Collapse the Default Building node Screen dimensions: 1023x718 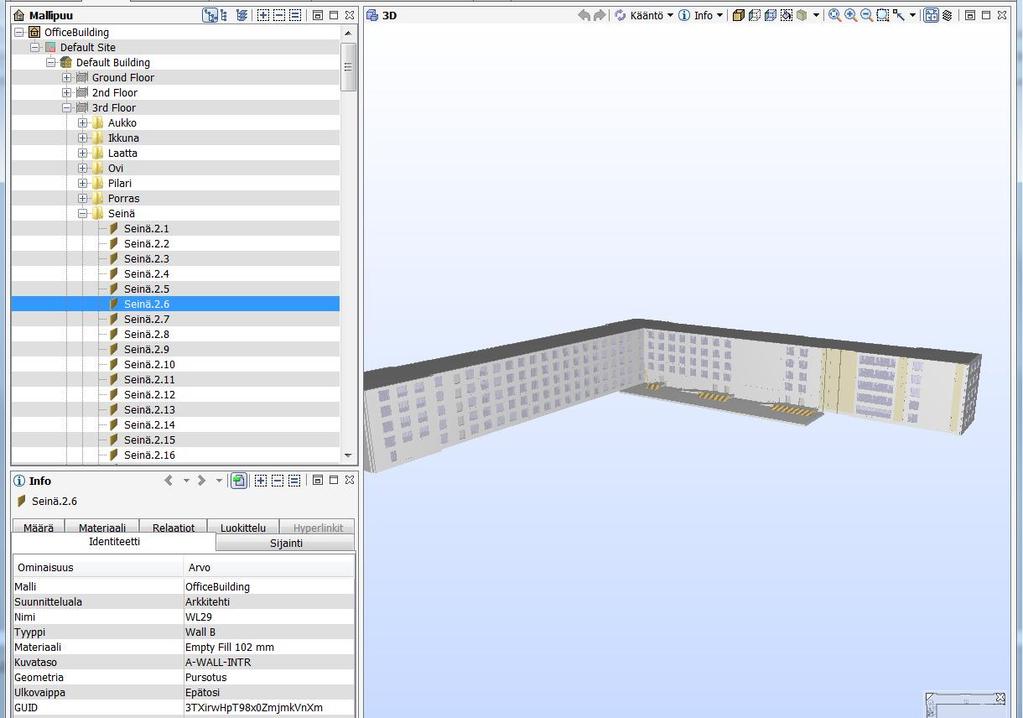[51, 62]
